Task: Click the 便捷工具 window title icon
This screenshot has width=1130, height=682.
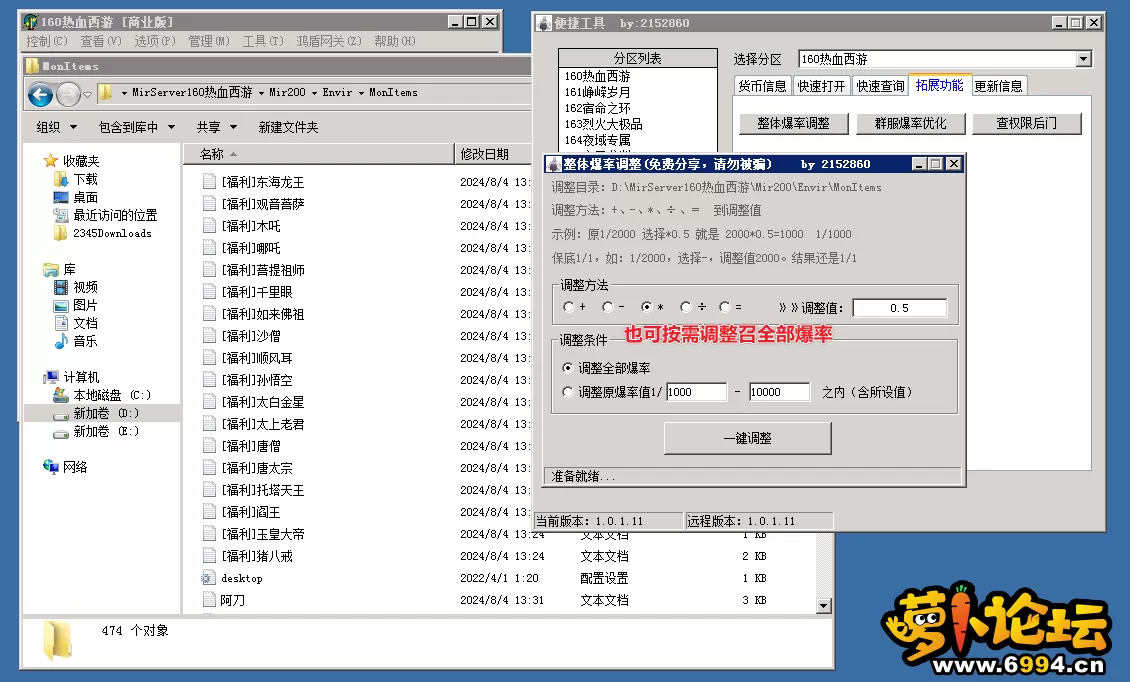Action: click(544, 23)
